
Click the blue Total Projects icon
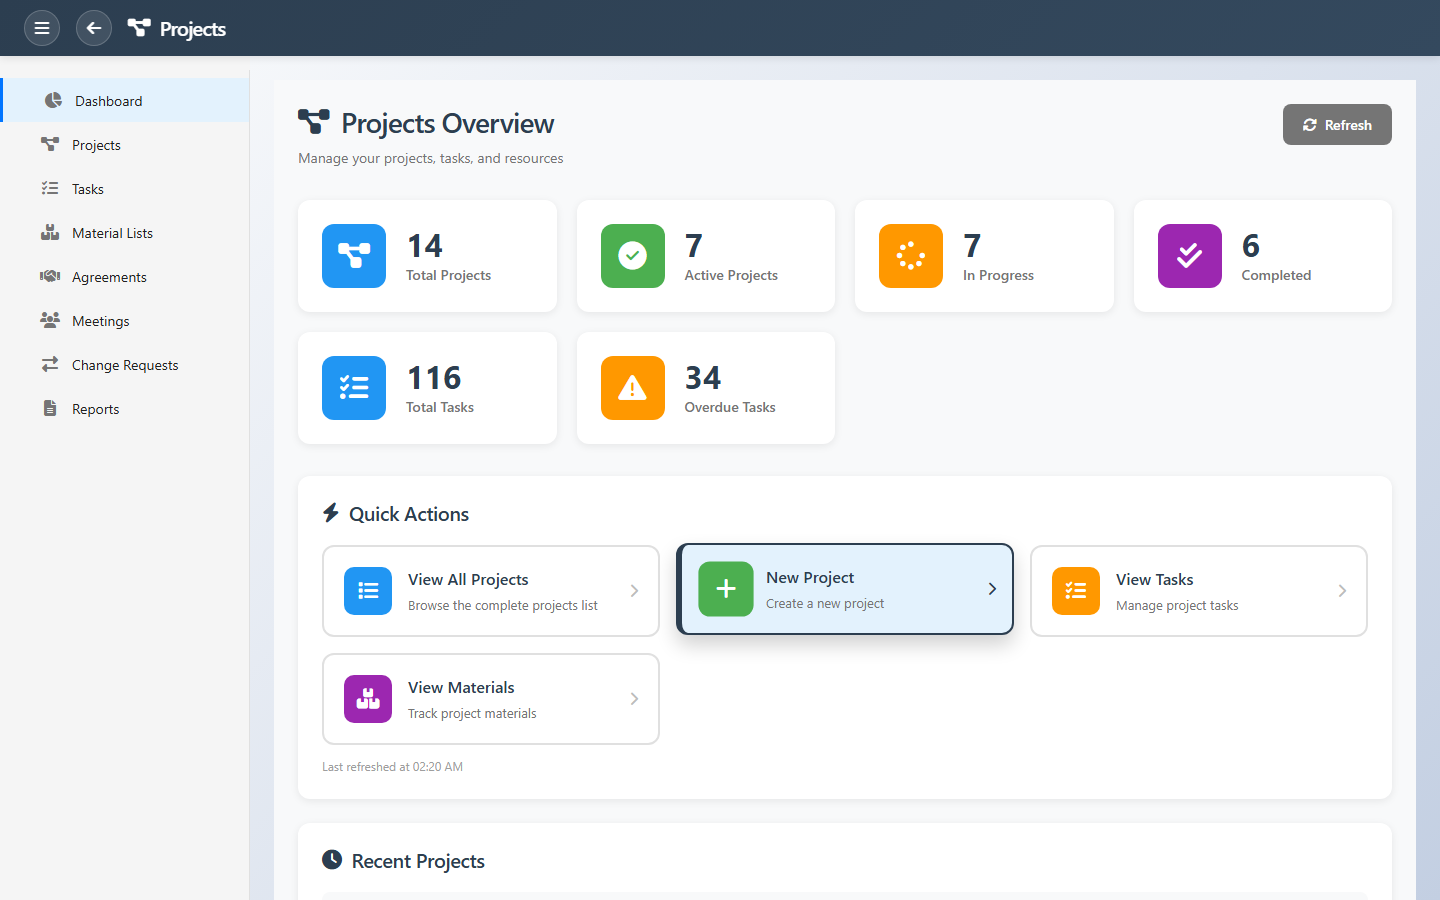tap(354, 256)
